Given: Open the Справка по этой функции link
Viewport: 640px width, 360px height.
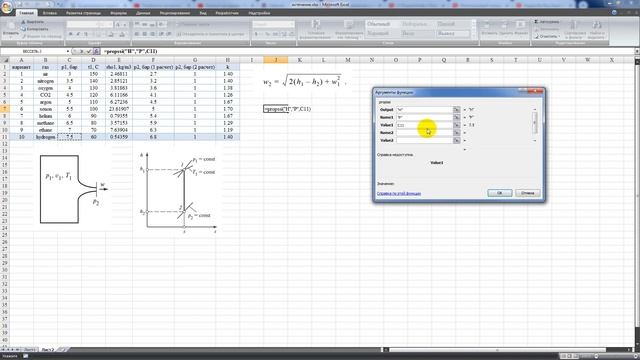Looking at the screenshot, I should pyautogui.click(x=399, y=193).
